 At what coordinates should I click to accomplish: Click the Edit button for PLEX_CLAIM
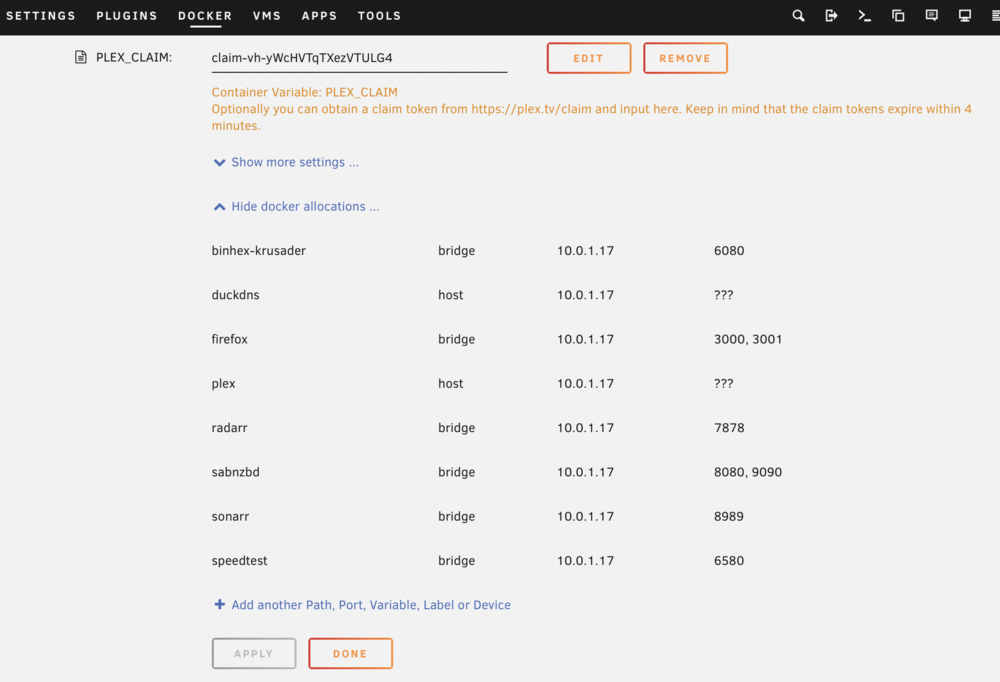[x=589, y=58]
